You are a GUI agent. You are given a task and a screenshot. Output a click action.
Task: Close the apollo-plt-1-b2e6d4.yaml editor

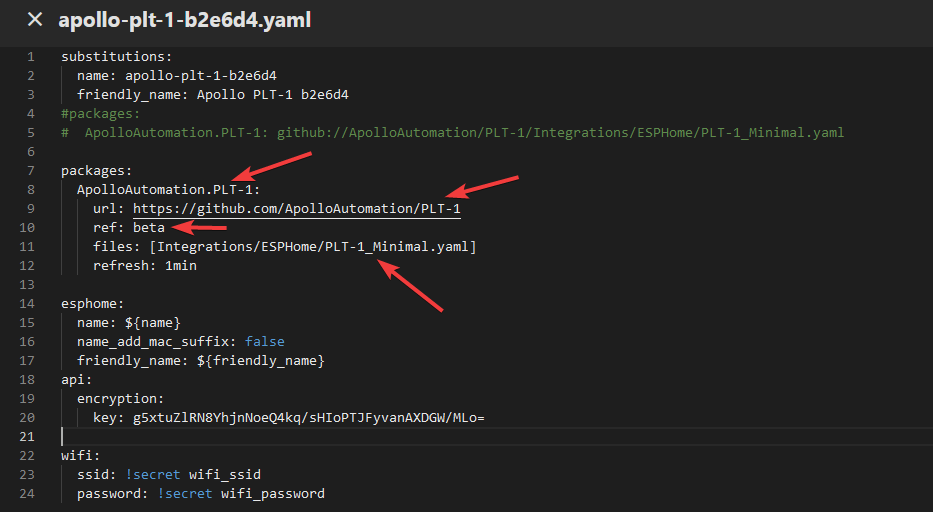click(x=35, y=19)
